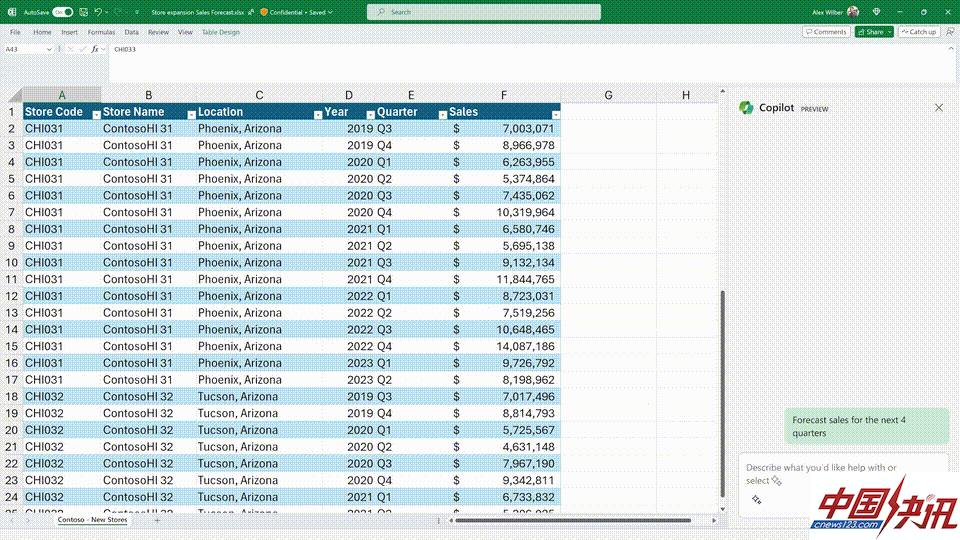
Task: Open the Sales column filter dropdown
Action: click(x=555, y=114)
